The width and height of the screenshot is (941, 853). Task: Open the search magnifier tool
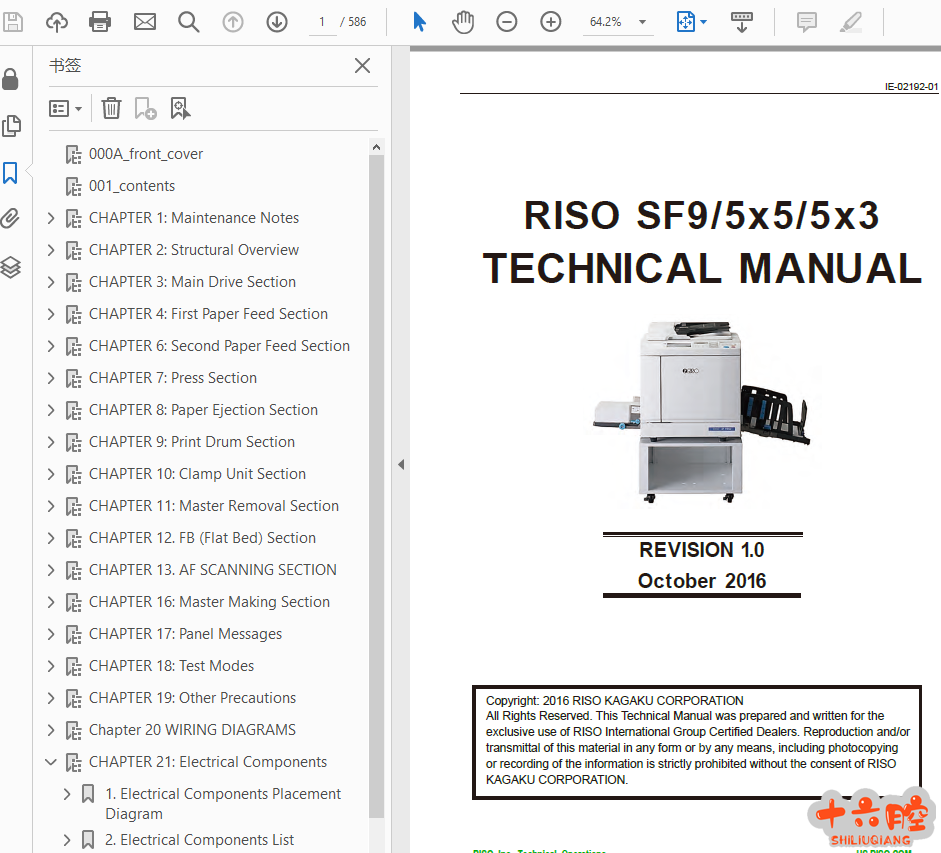(188, 21)
